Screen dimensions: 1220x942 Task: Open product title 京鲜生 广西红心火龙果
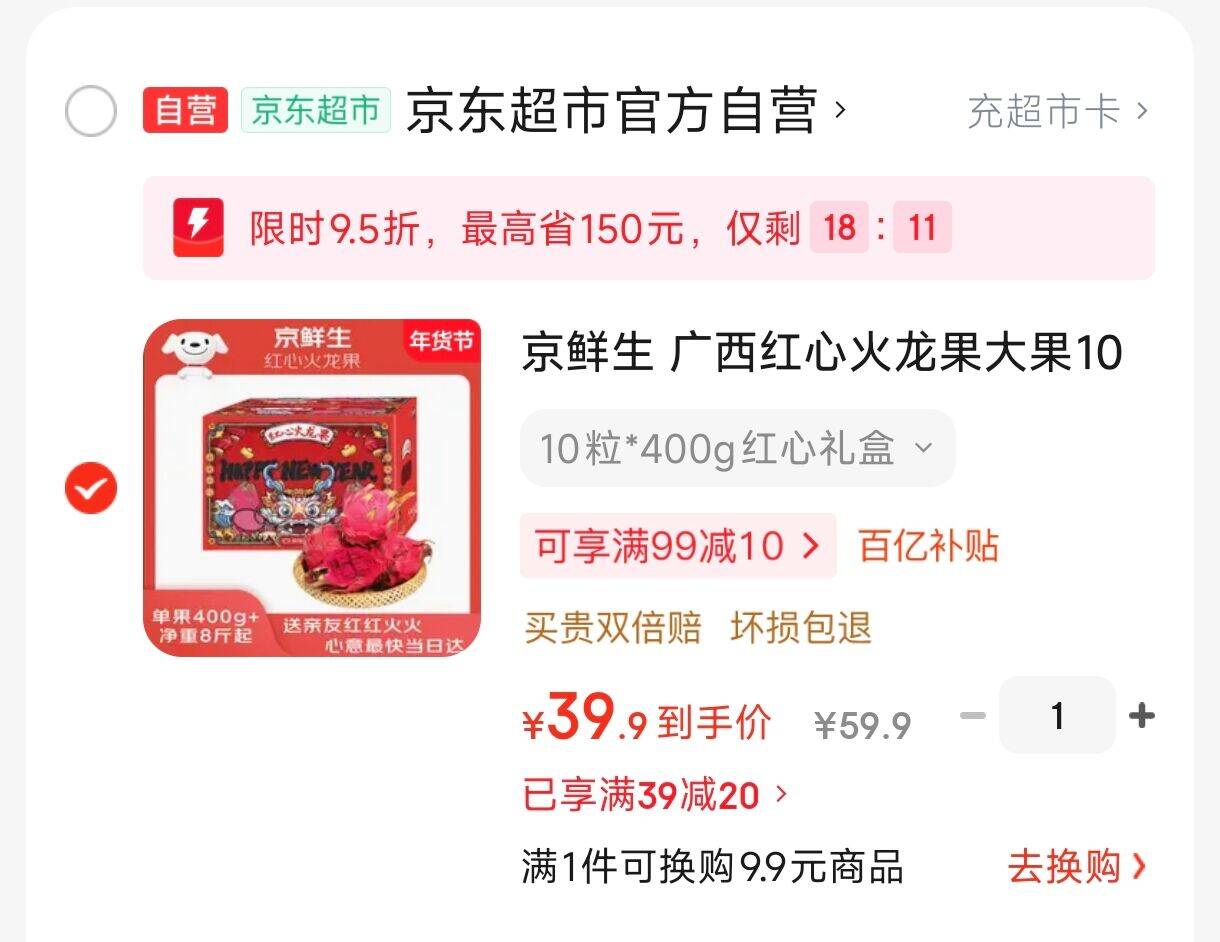coord(822,353)
